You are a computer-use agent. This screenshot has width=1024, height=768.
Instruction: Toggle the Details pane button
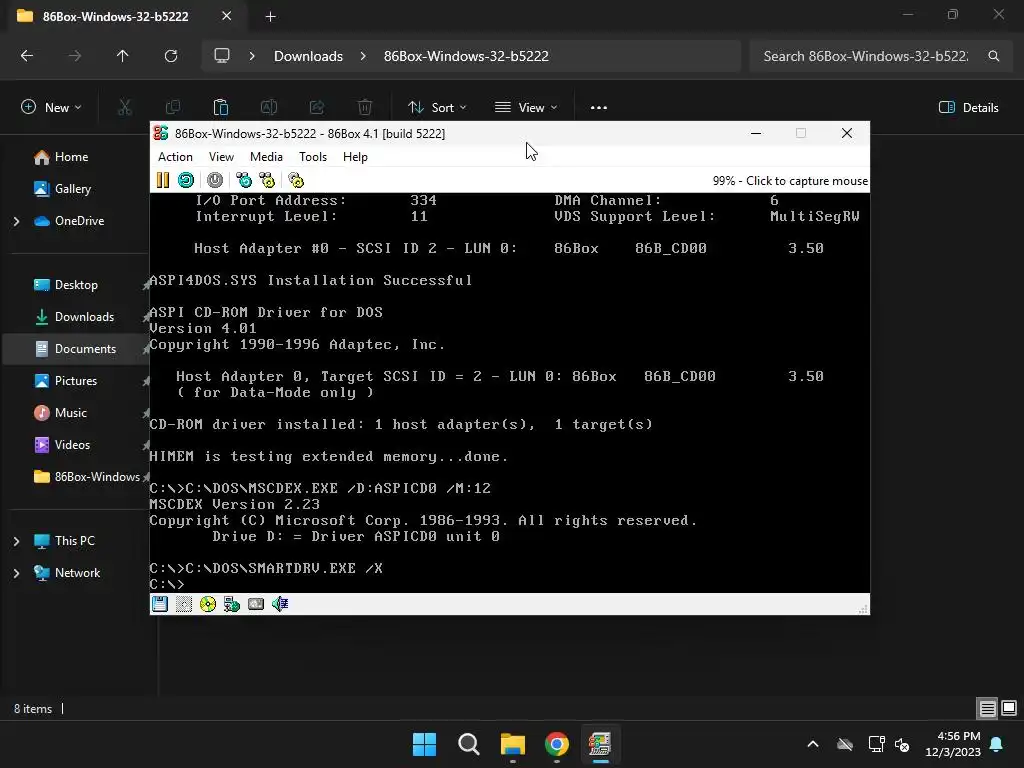coord(968,108)
